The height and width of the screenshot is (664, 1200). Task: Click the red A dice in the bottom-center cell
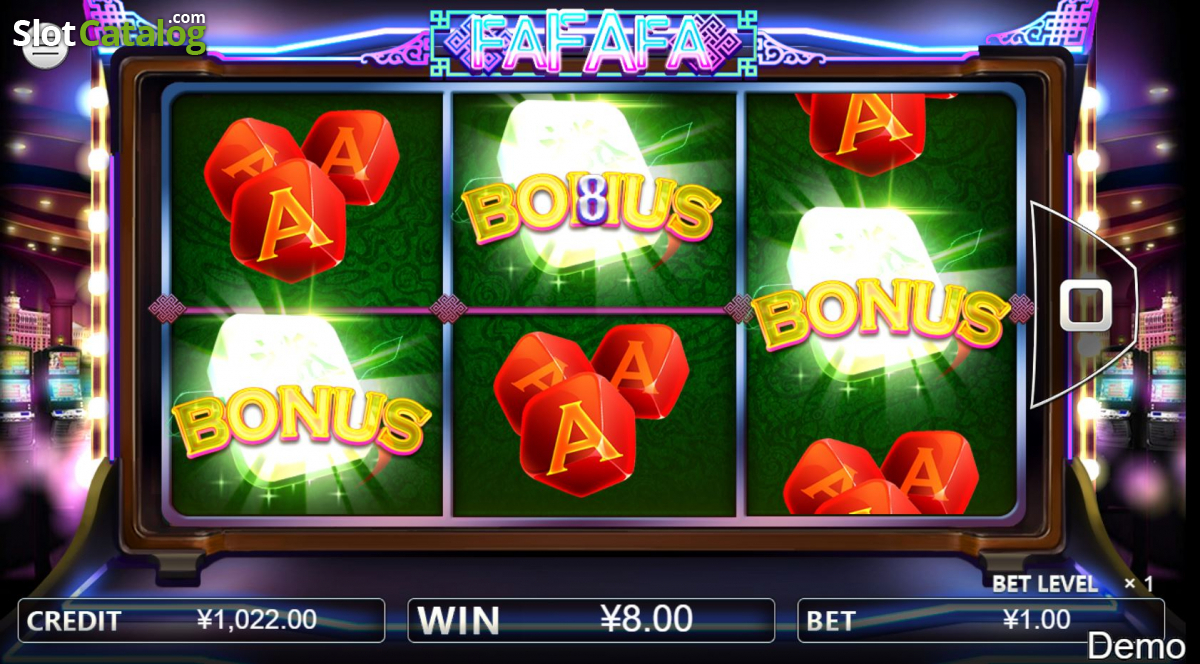point(590,405)
